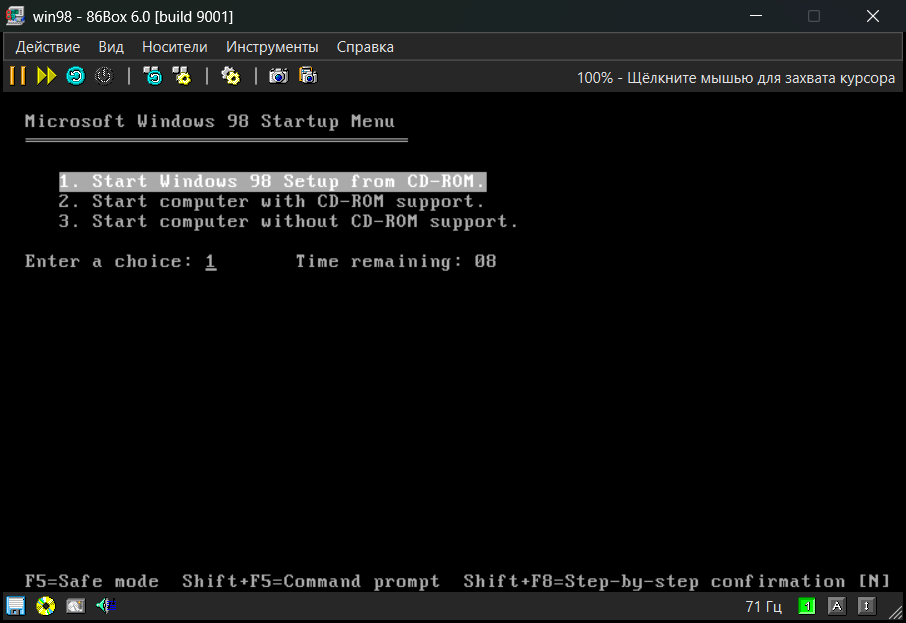This screenshot has height=623, width=906.
Task: Click the yellow fast-forward icon
Action: [46, 76]
